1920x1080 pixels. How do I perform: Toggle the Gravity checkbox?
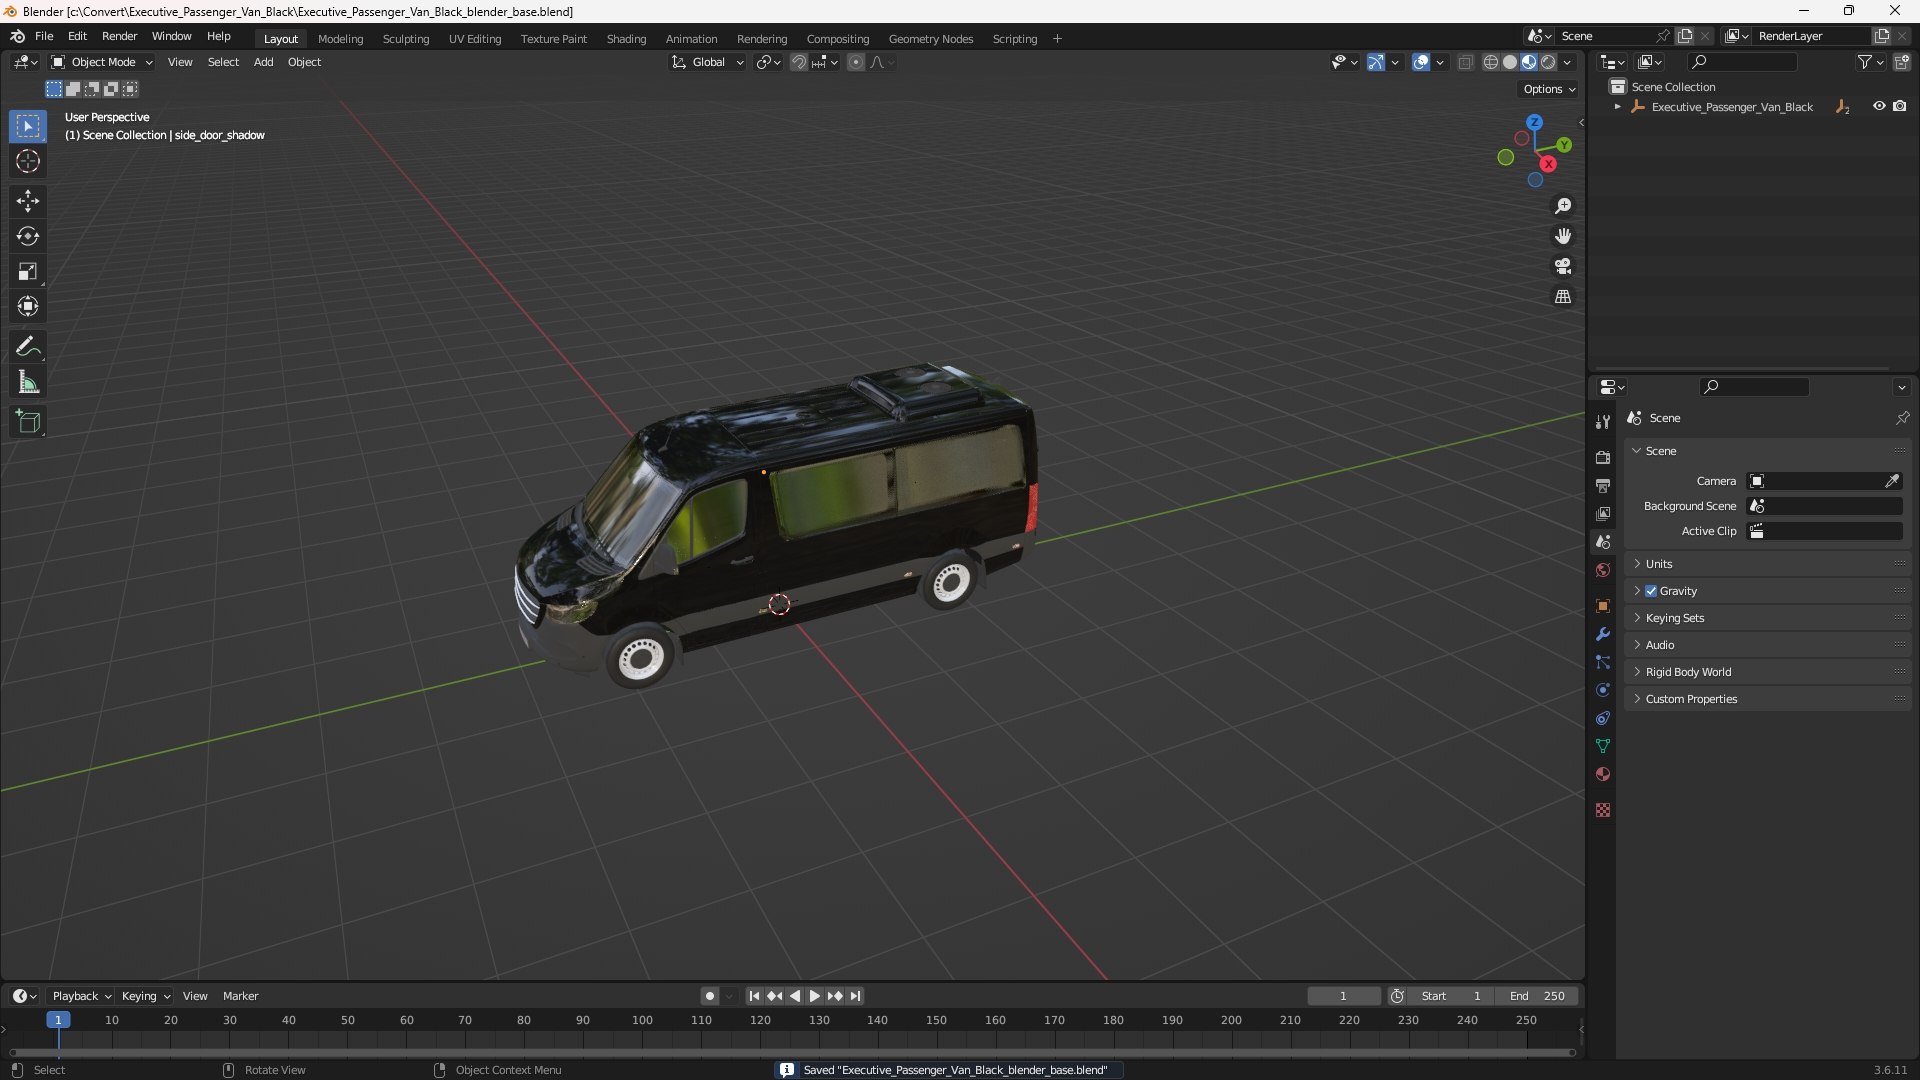(1651, 591)
